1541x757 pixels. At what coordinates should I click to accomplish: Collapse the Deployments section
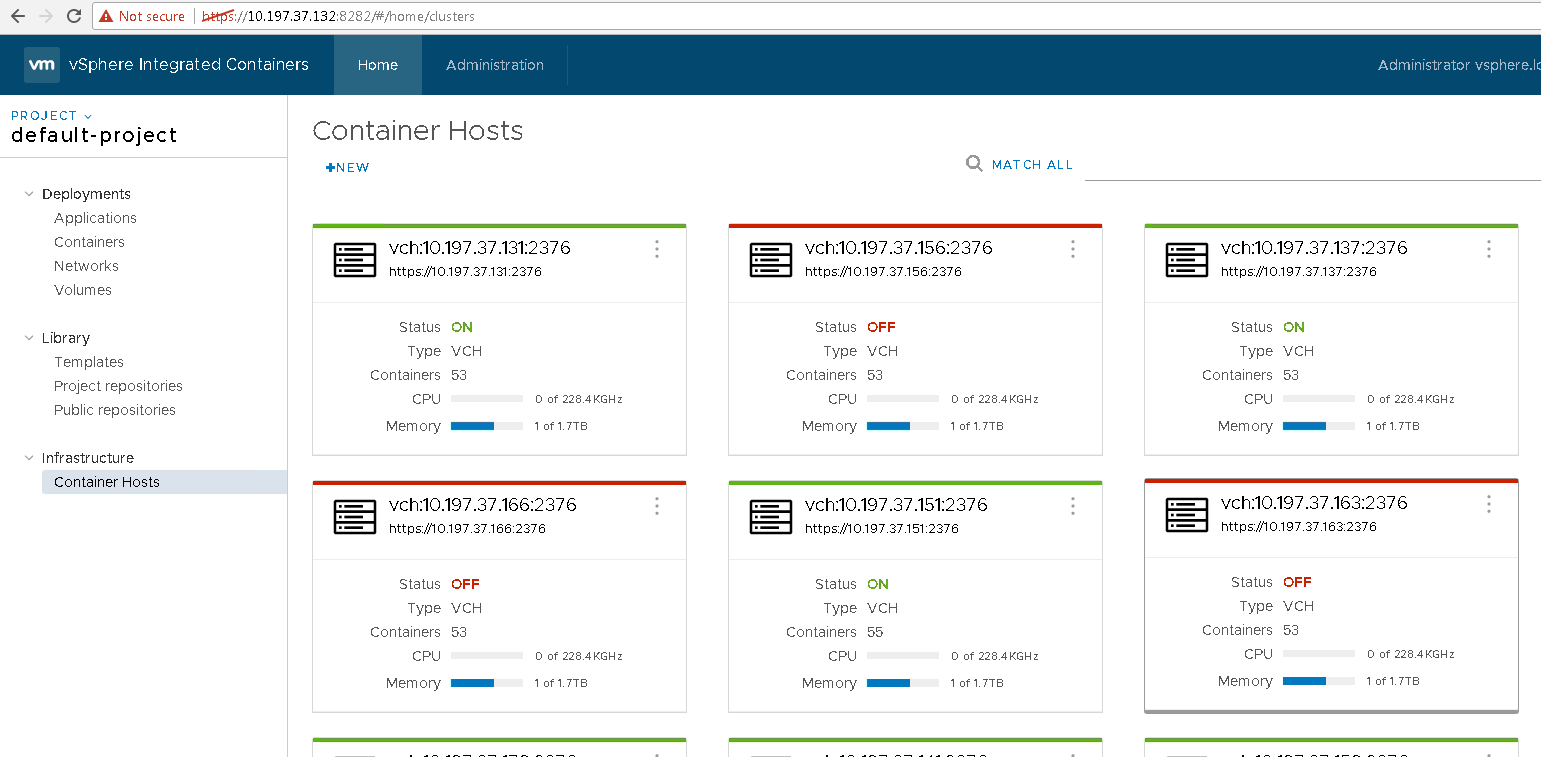click(29, 194)
